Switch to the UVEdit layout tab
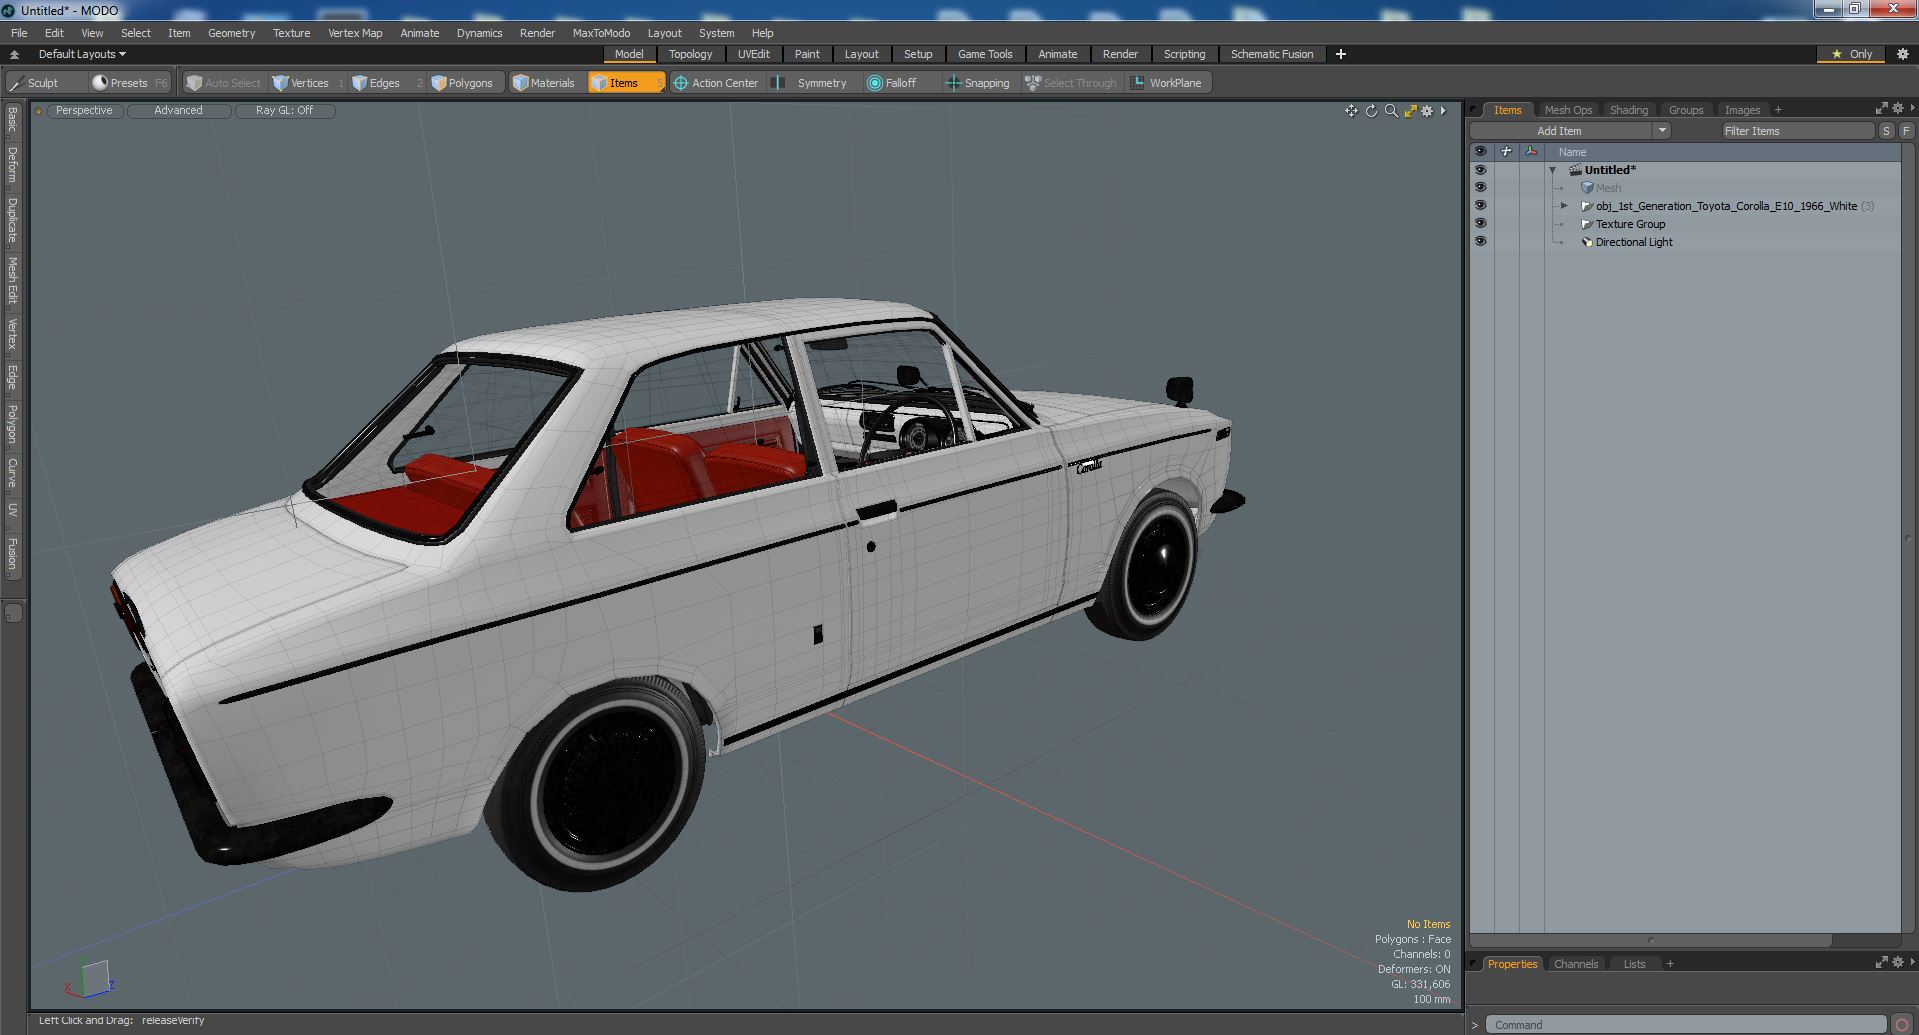1919x1035 pixels. pos(753,54)
